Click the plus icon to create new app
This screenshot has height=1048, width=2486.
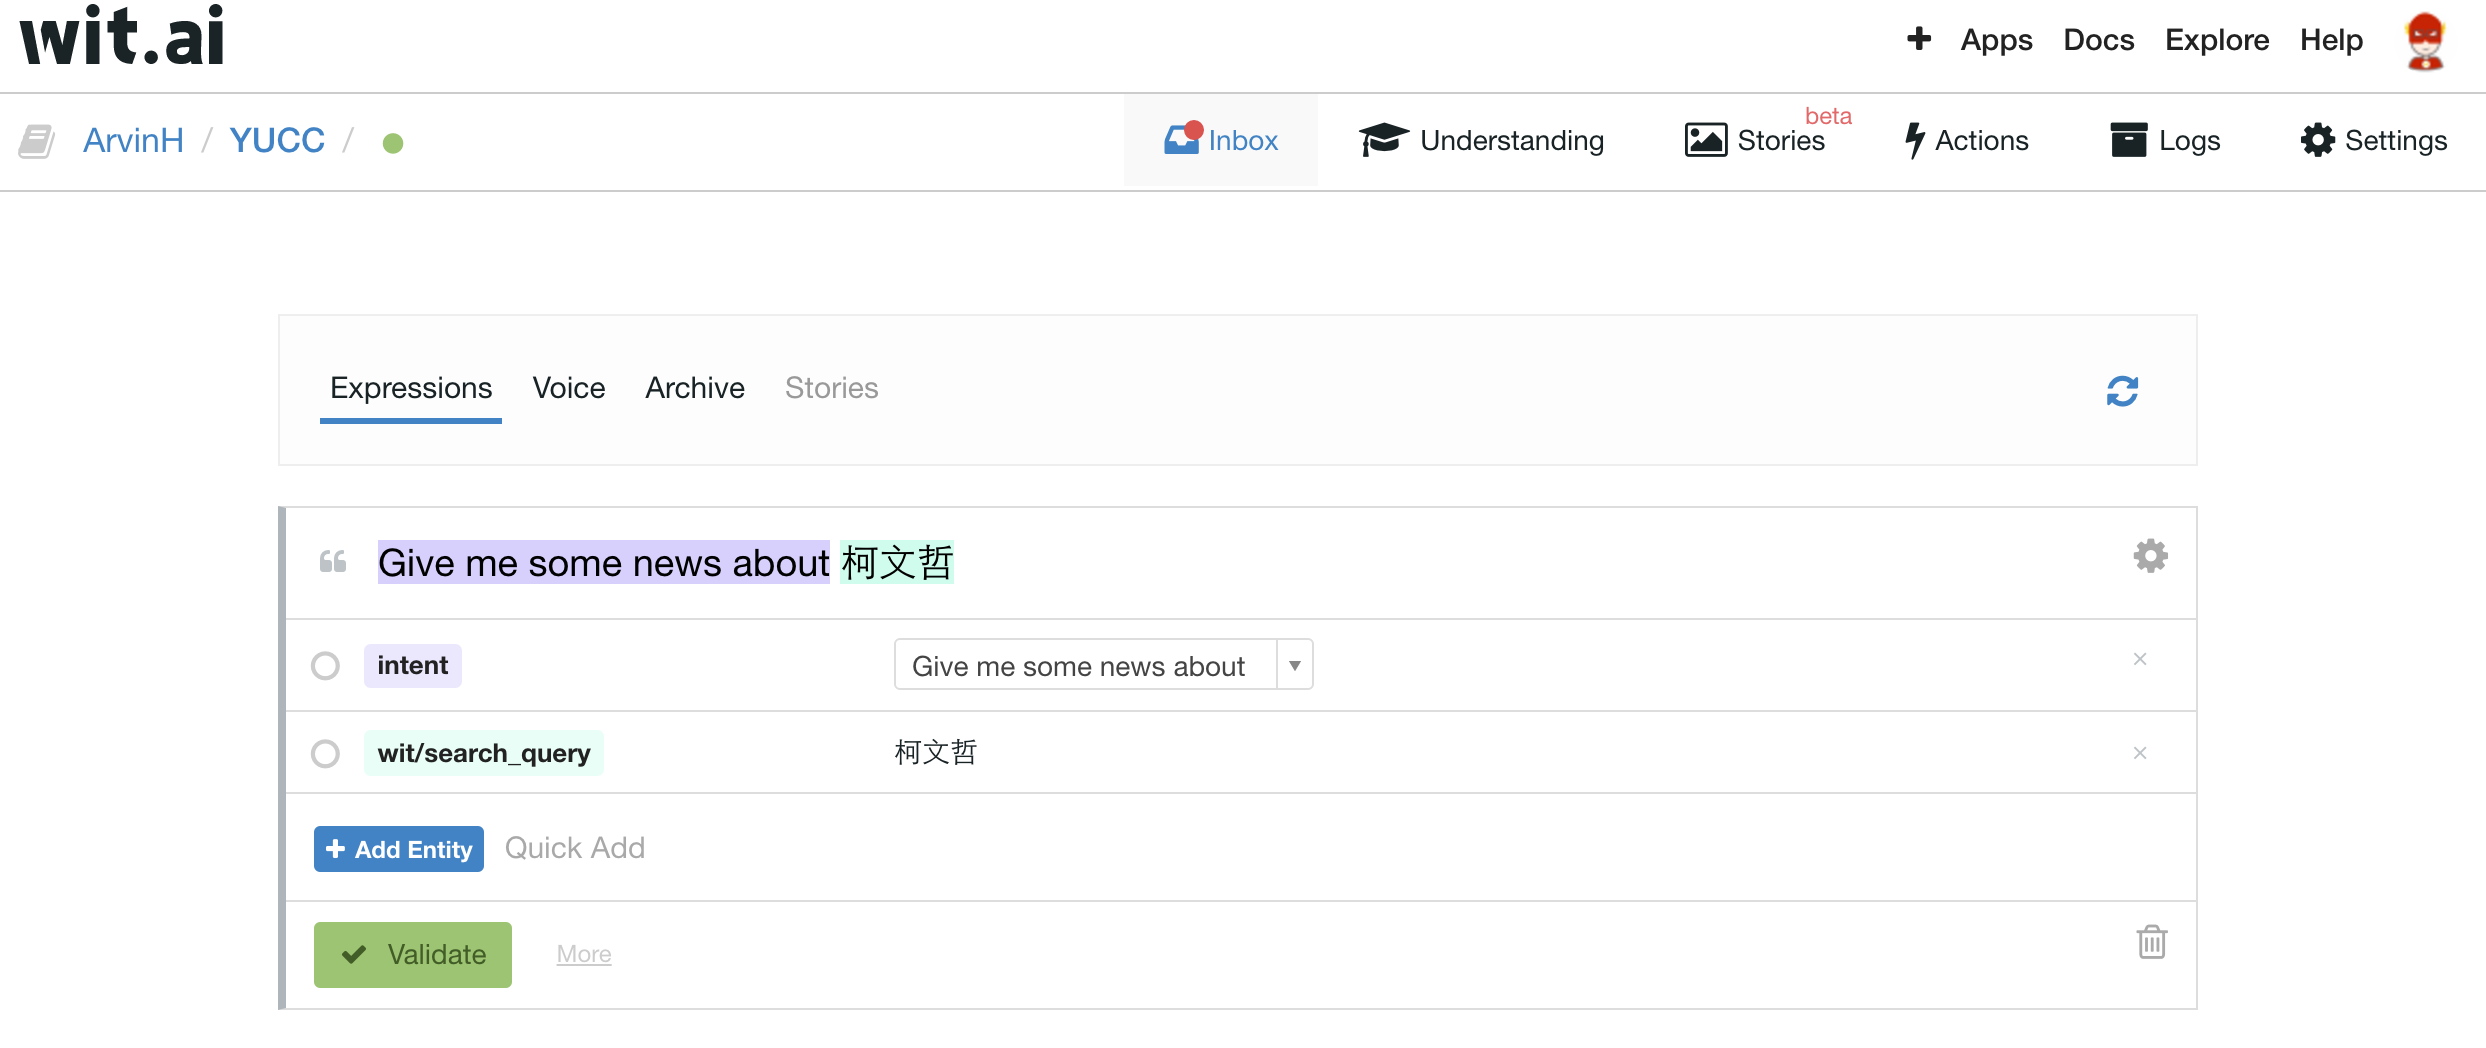tap(1918, 39)
